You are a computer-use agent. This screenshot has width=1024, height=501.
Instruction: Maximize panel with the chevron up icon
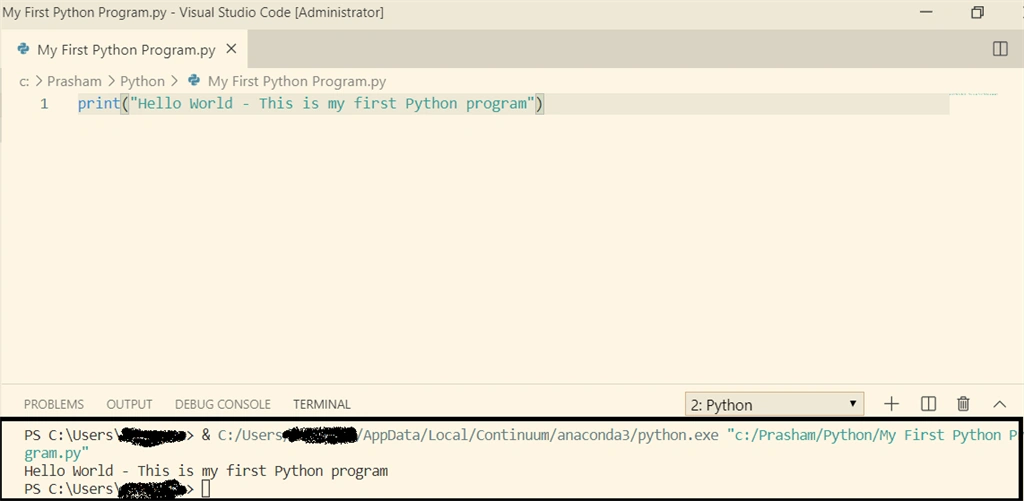click(999, 404)
